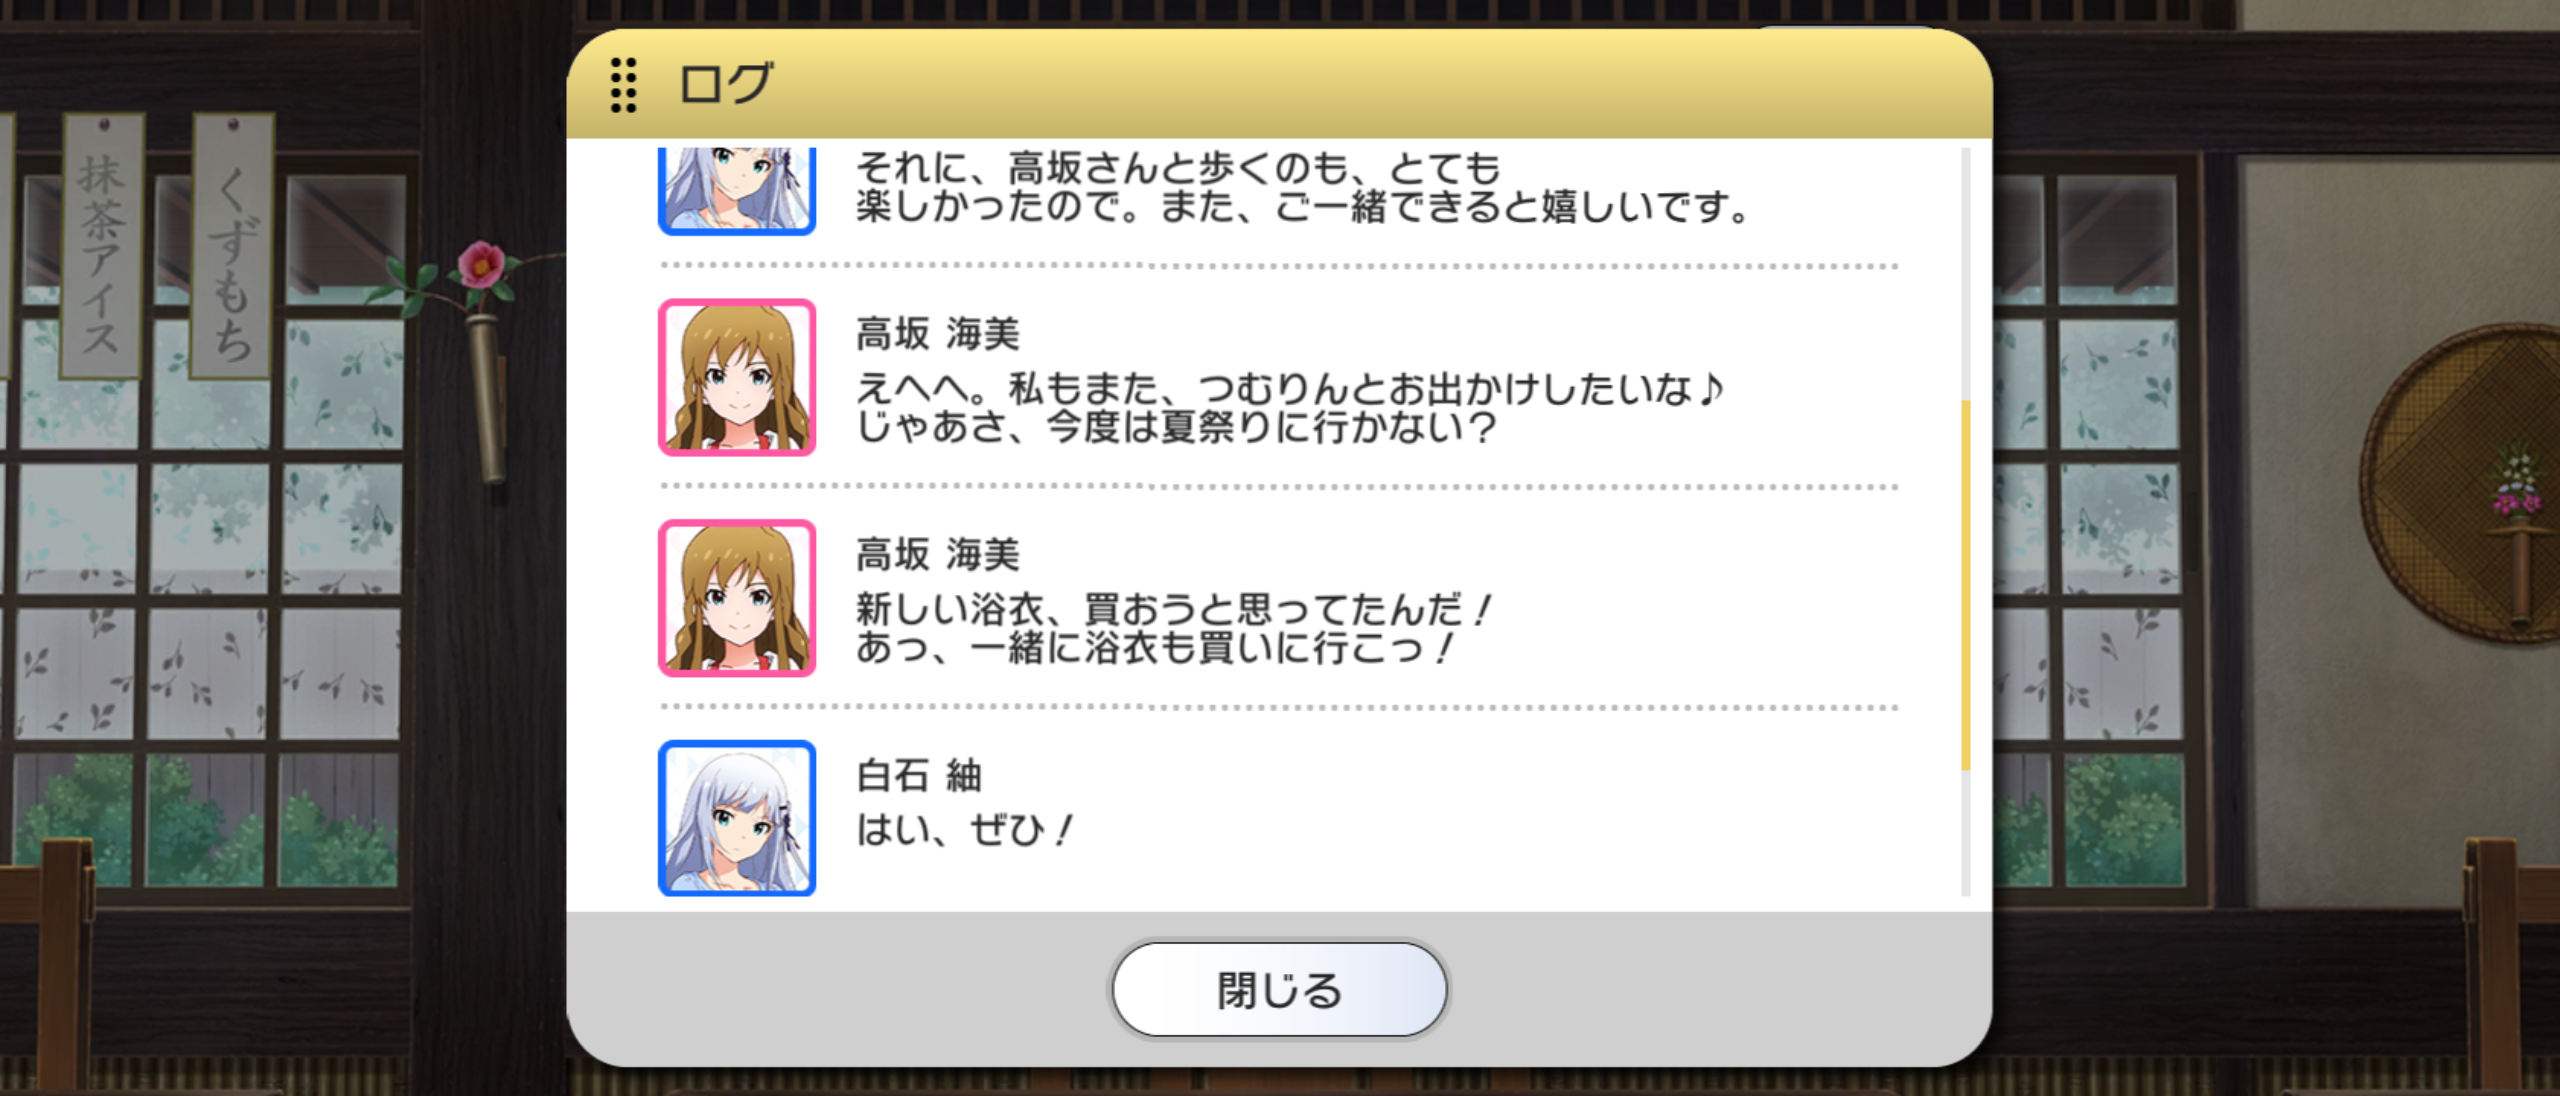Click 高坂 海美 avatar beside 夏祭り message

737,378
